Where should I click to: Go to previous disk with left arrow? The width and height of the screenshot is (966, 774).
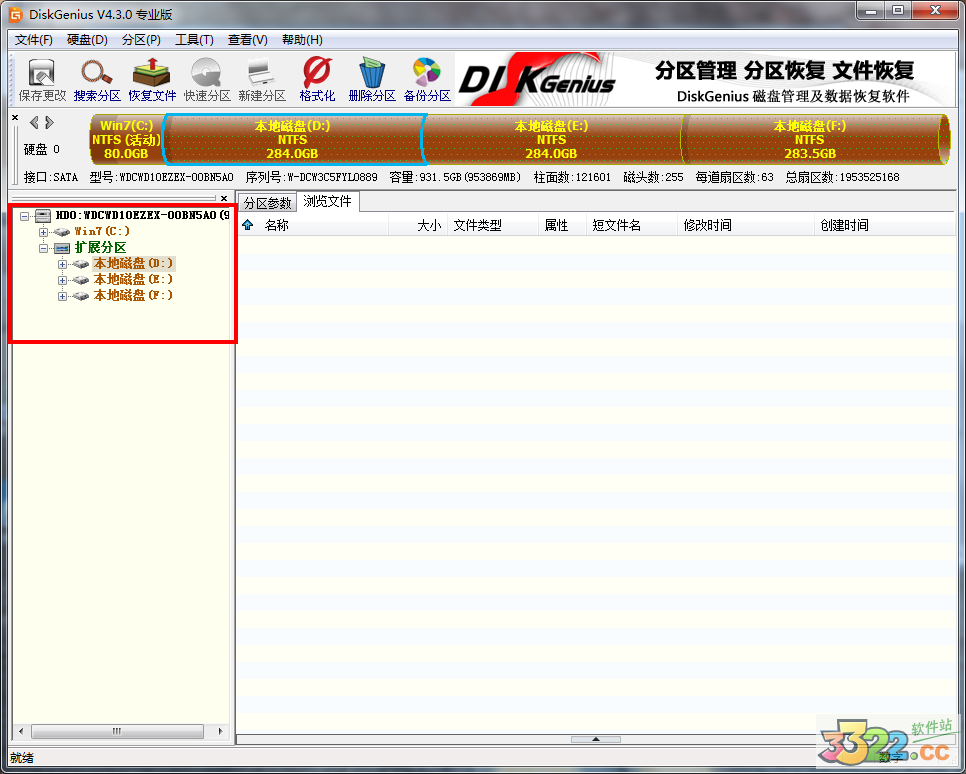(x=34, y=123)
